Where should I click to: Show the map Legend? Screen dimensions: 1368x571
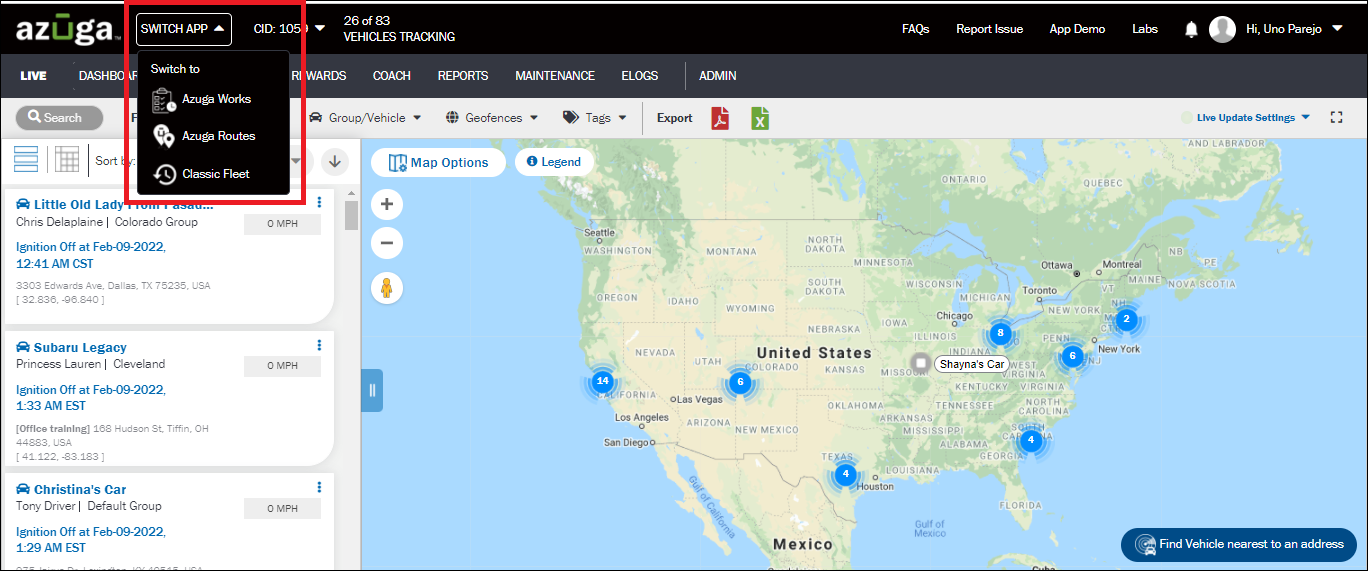point(553,162)
